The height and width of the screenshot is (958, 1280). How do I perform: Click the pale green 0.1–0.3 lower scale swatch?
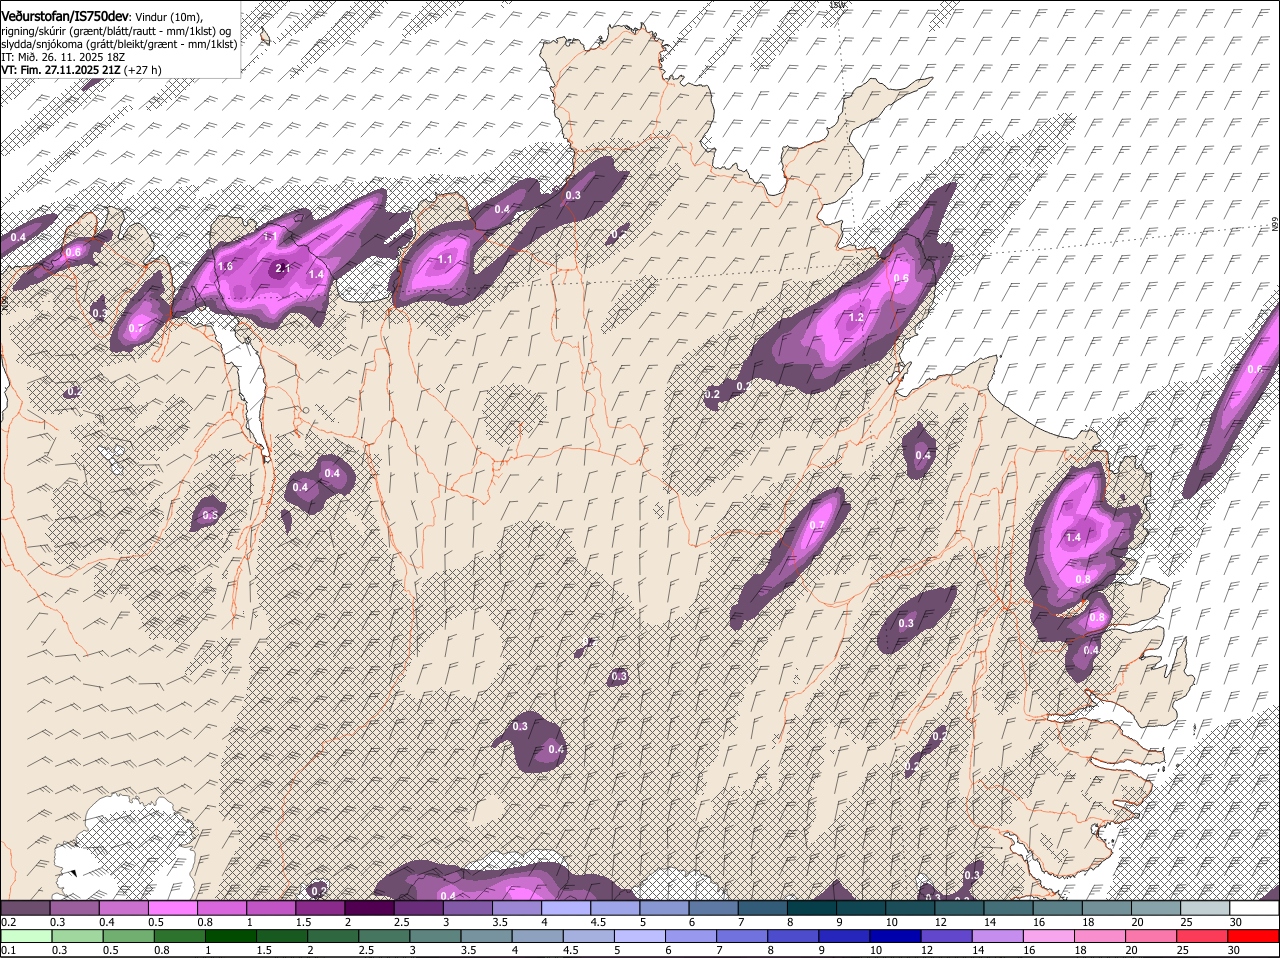click(x=26, y=936)
